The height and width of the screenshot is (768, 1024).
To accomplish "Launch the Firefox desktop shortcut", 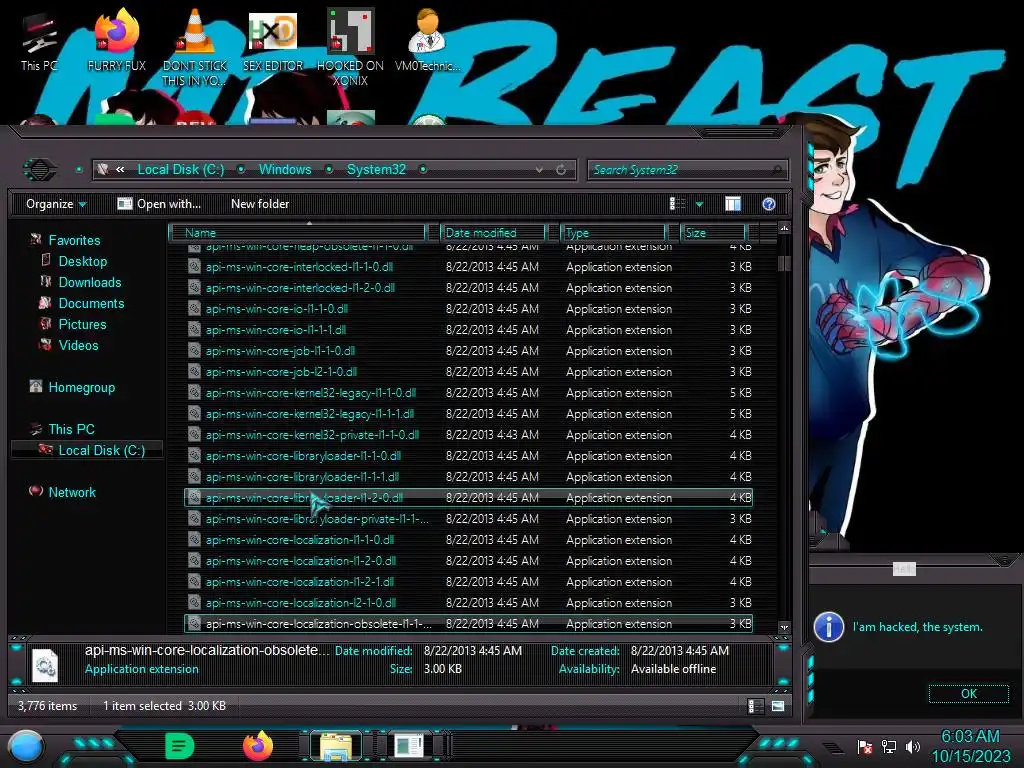I will [x=116, y=41].
